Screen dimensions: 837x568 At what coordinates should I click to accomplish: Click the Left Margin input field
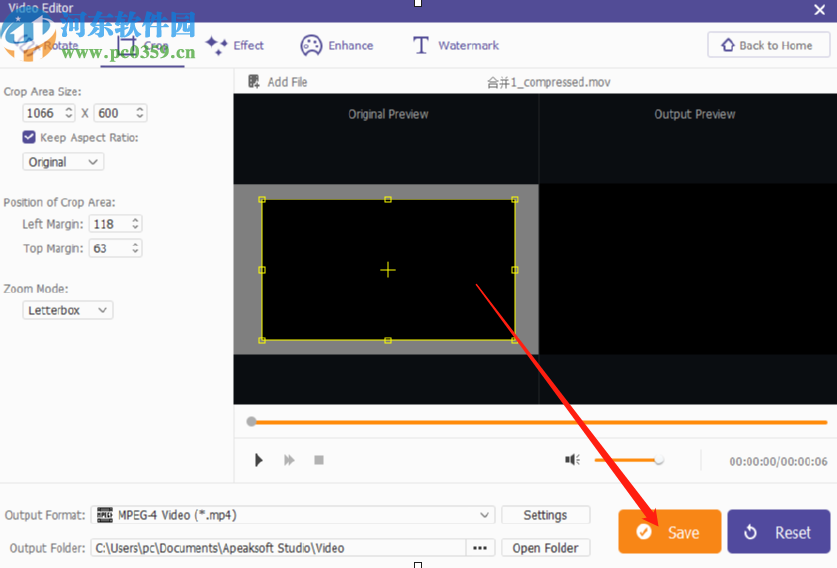tap(108, 224)
